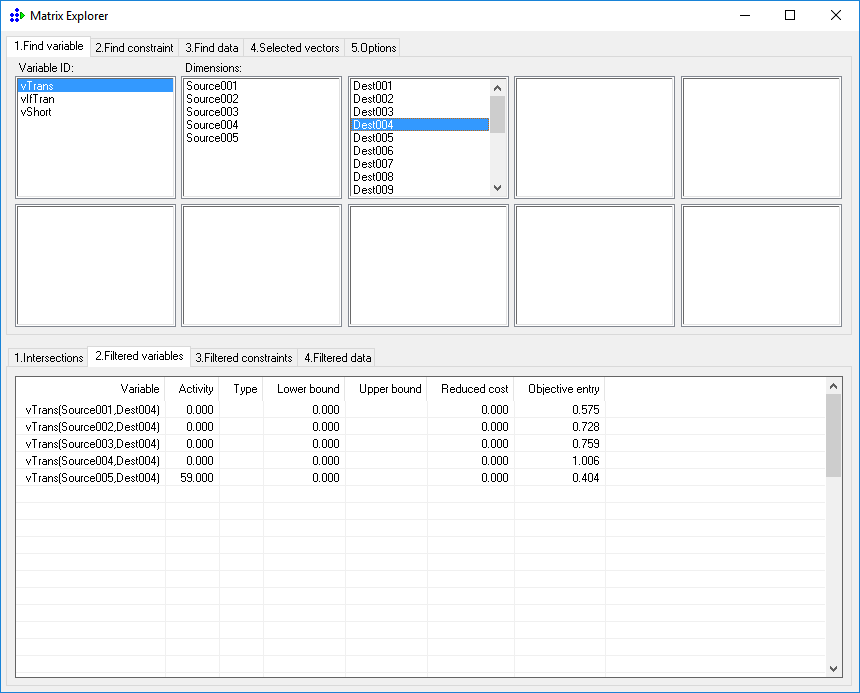860x693 pixels.
Task: Sort by Reduced cost column header
Action: click(474, 389)
